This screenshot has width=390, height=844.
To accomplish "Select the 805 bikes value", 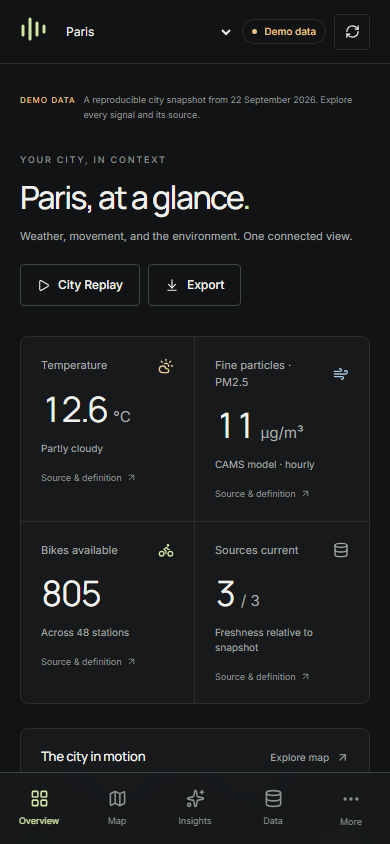I will (x=72, y=594).
